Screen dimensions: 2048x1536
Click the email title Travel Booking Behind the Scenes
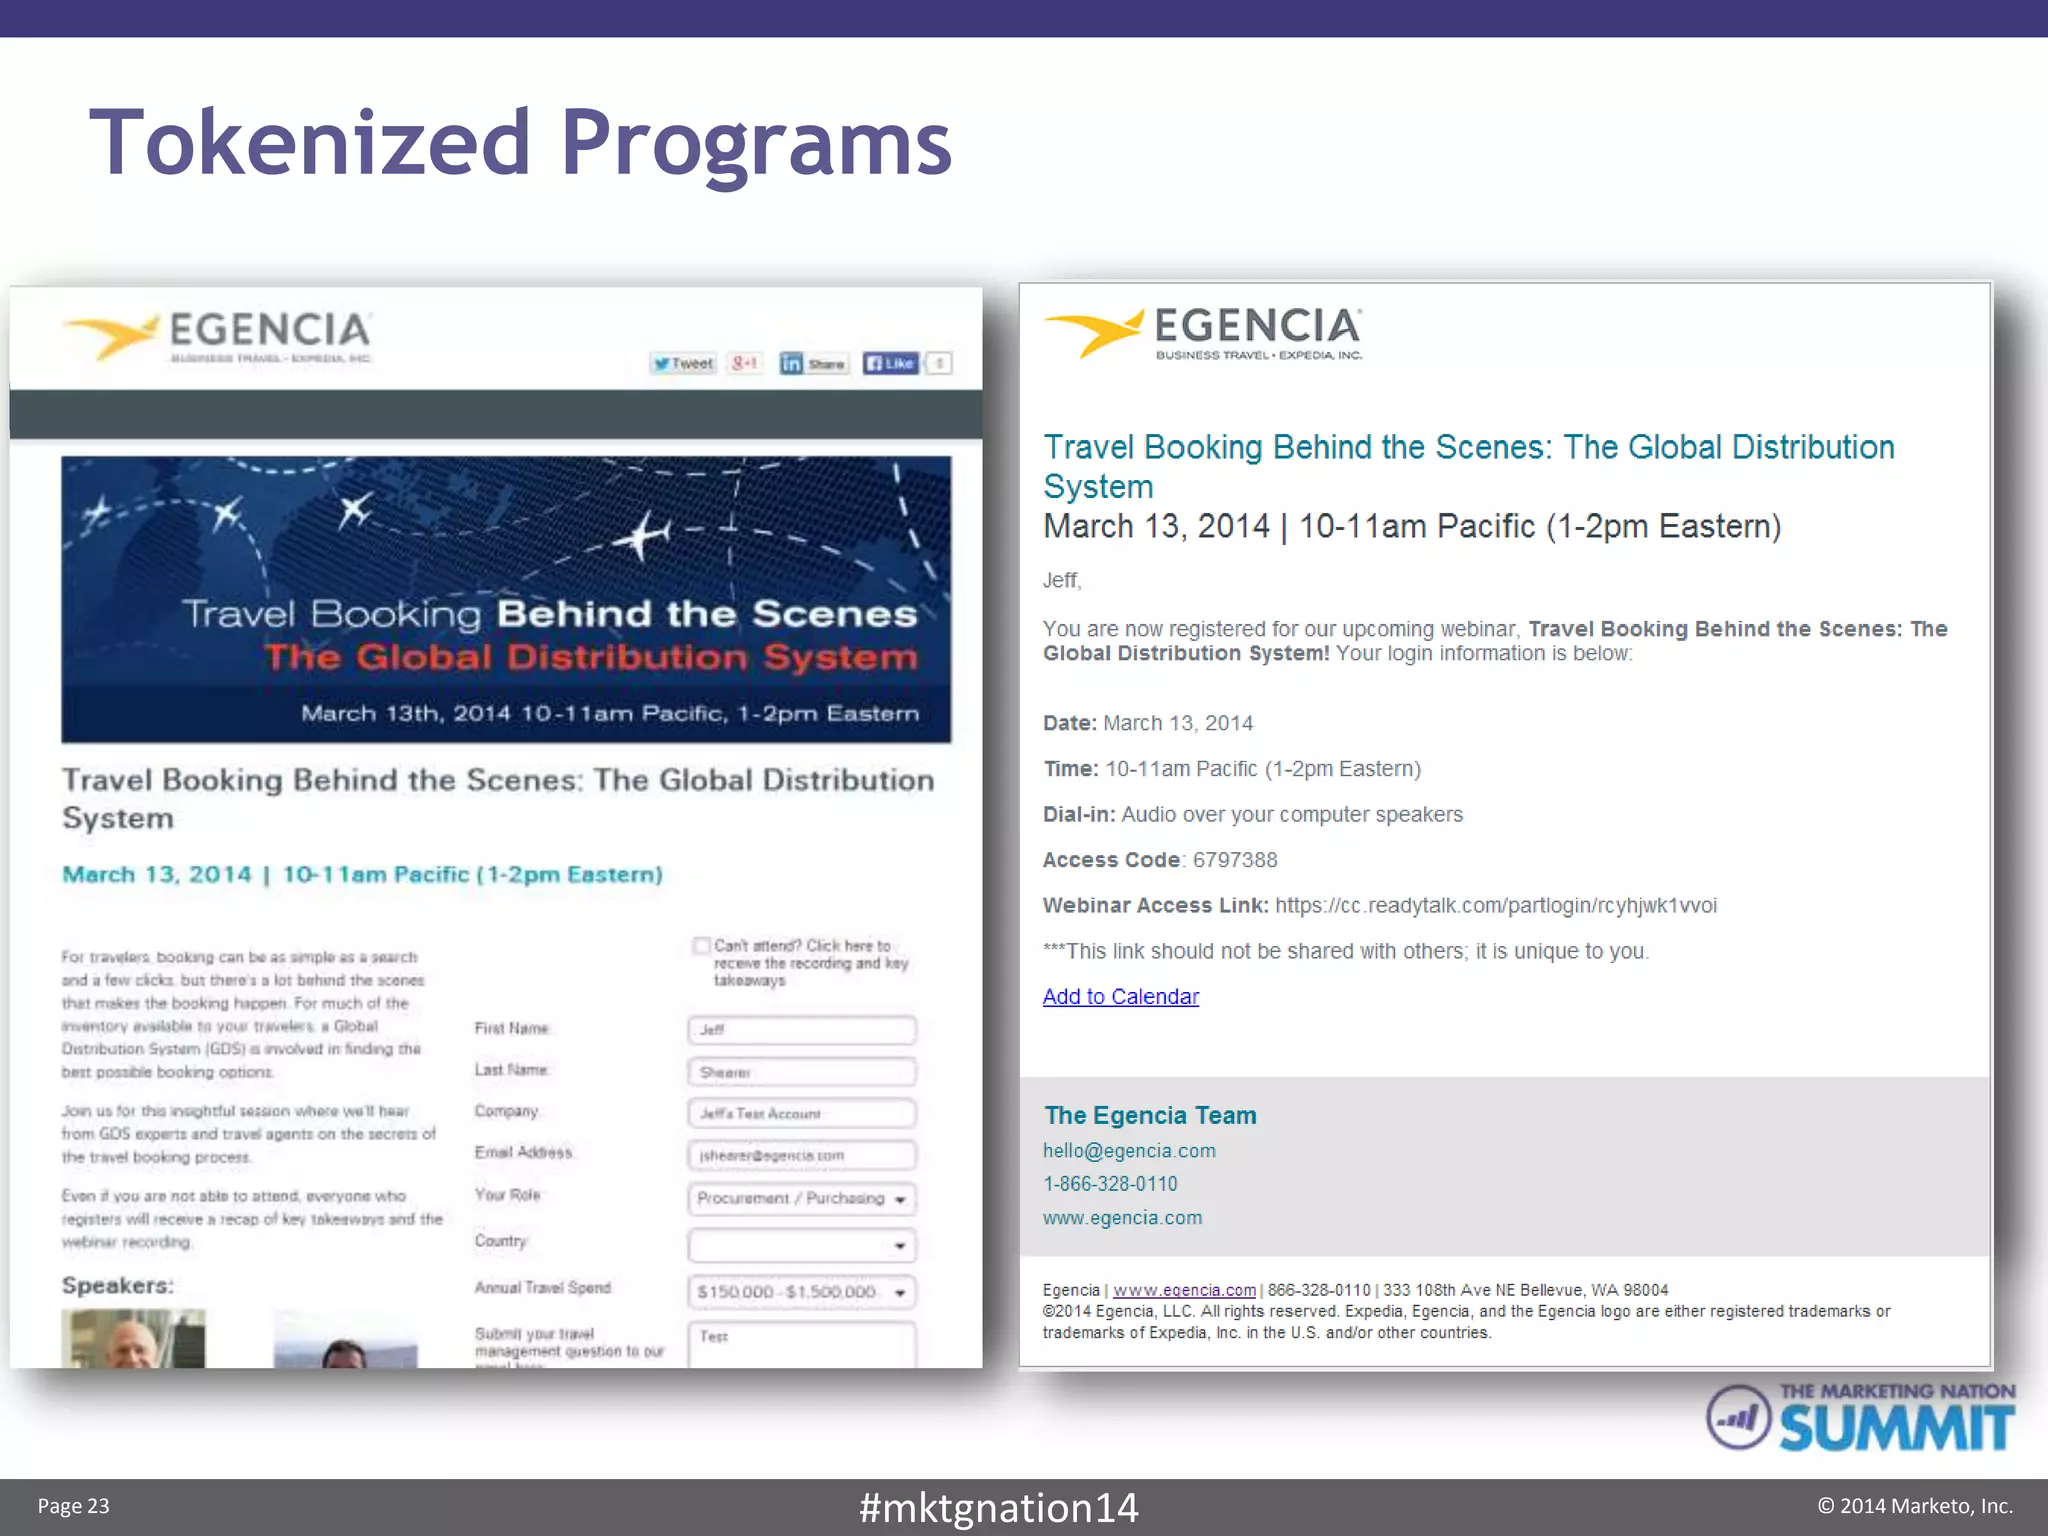1469,466
